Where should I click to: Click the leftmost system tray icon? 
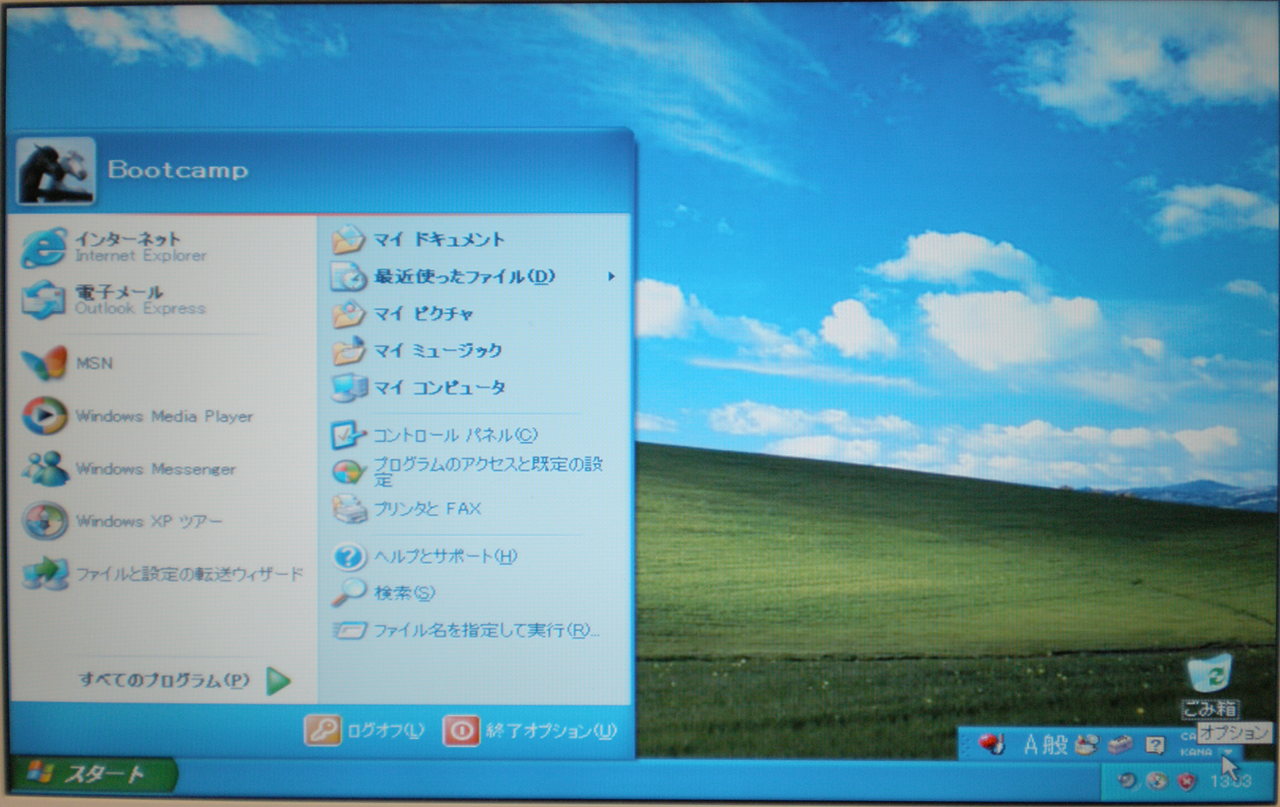tap(1126, 780)
